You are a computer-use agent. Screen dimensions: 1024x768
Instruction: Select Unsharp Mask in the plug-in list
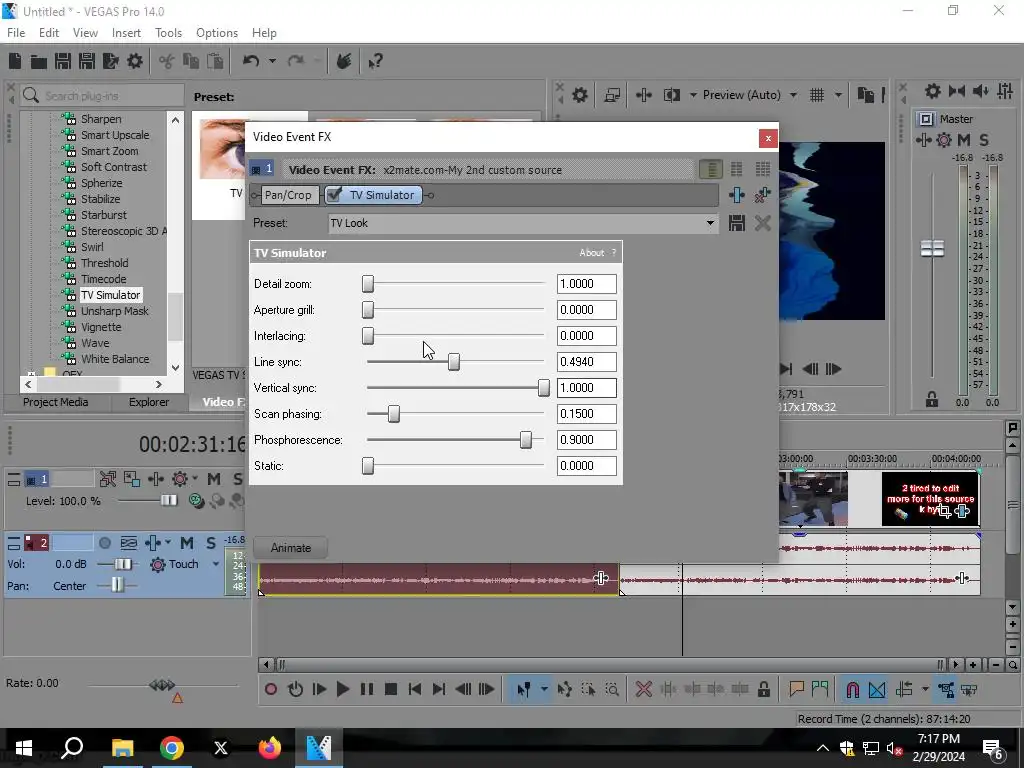click(x=115, y=311)
